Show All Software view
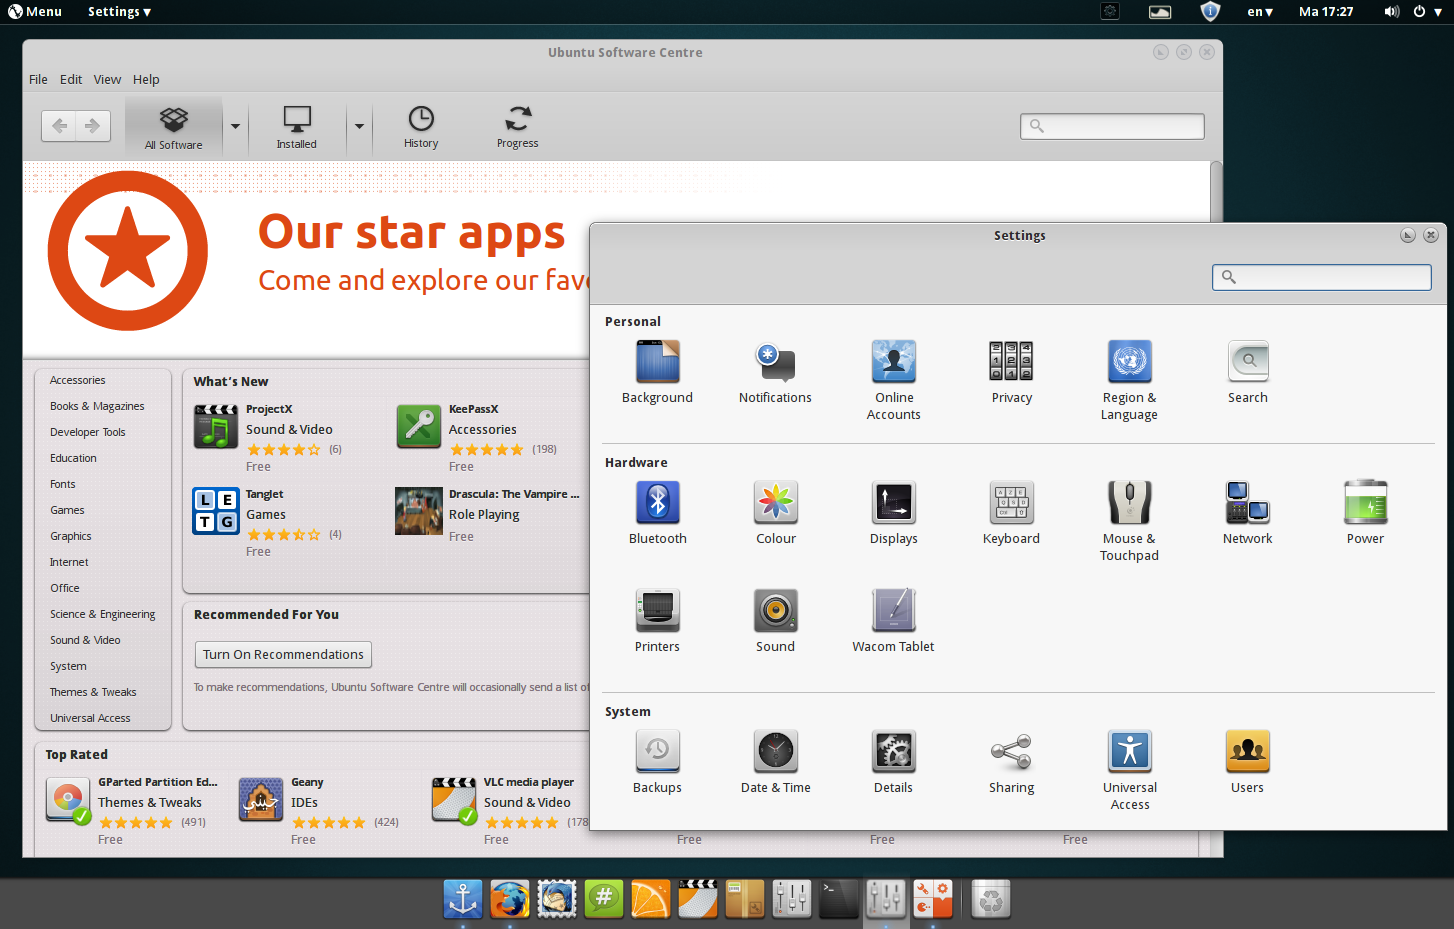 coord(174,127)
